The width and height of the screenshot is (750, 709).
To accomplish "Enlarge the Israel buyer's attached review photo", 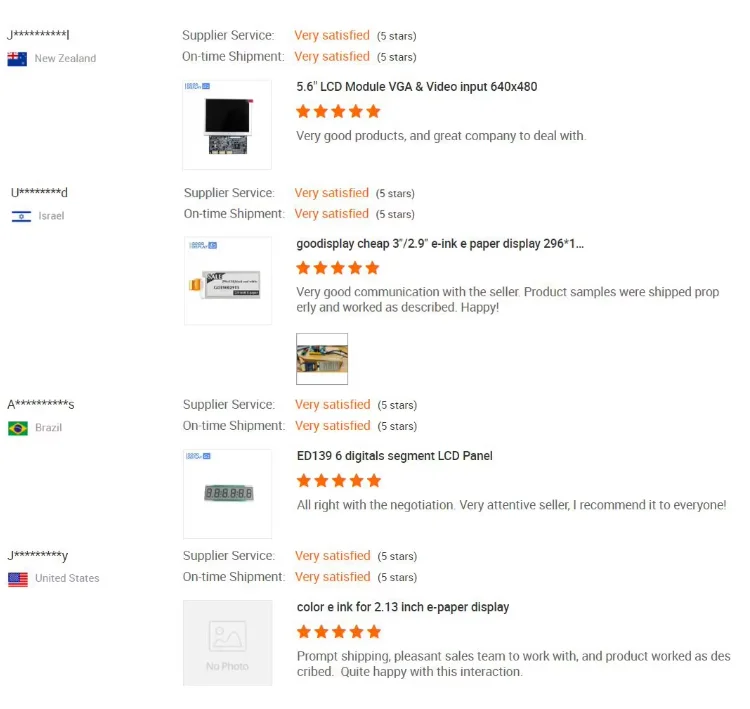I will 322,359.
